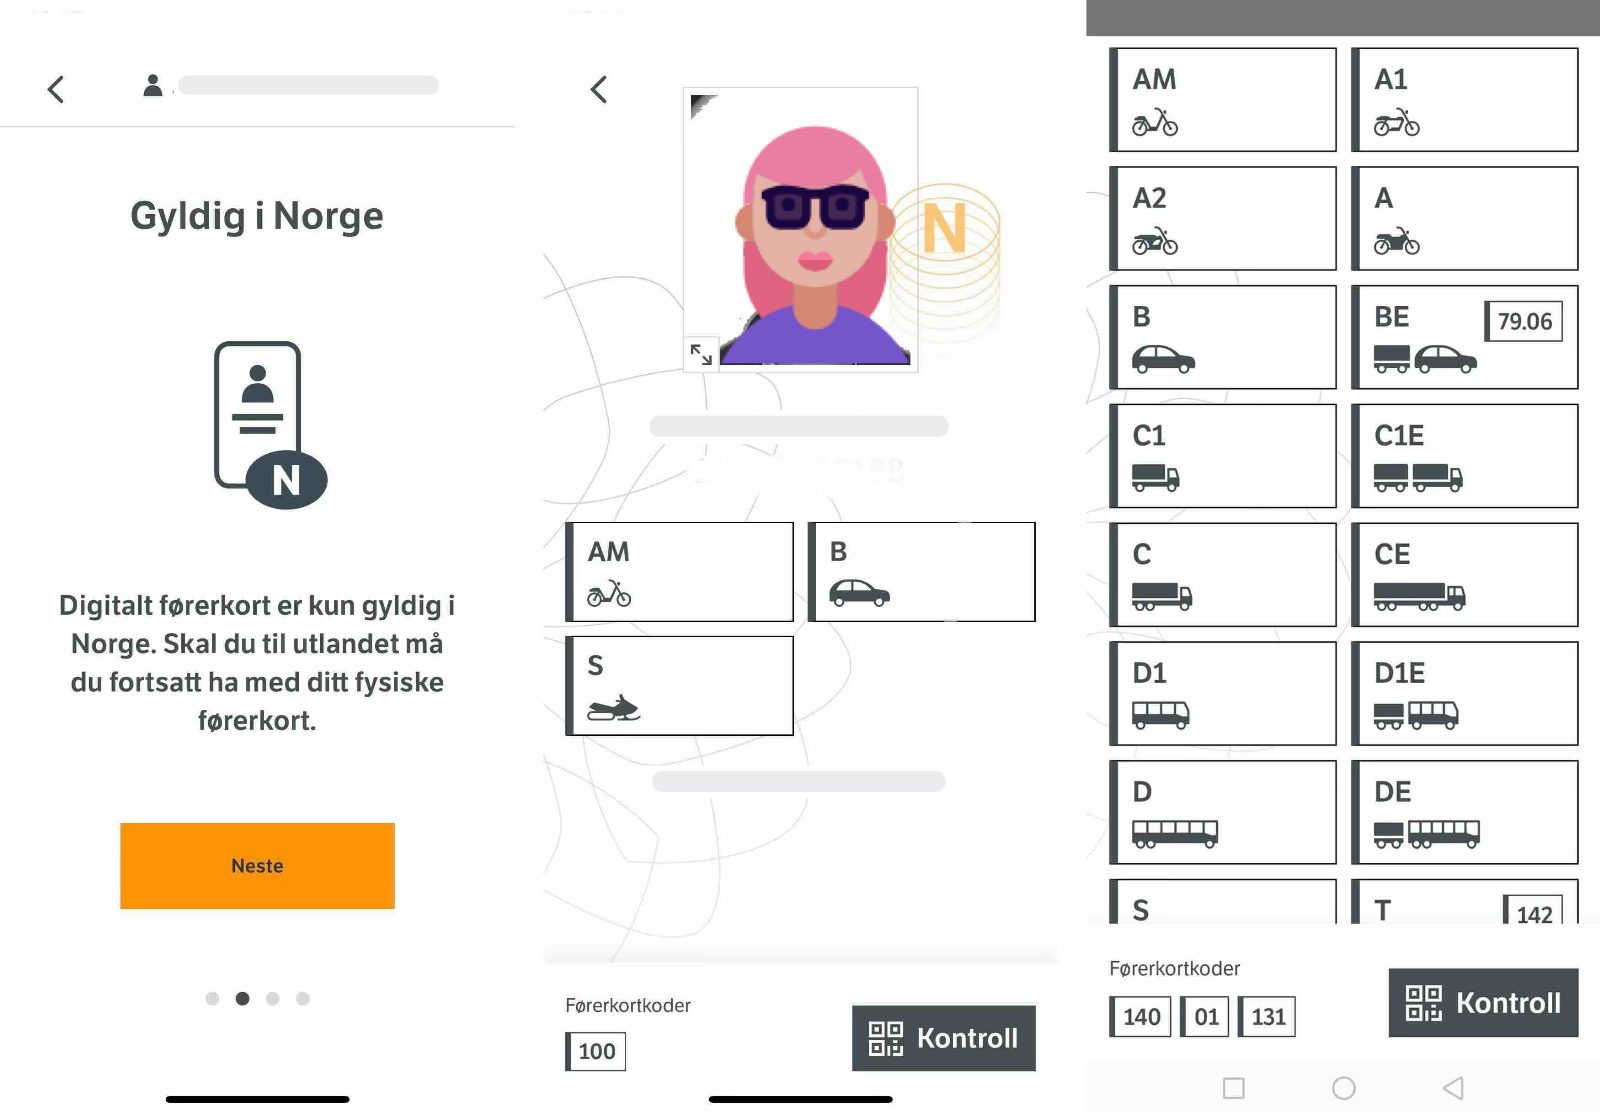
Task: Open the pink-haired avatar licence photo
Action: (x=800, y=229)
